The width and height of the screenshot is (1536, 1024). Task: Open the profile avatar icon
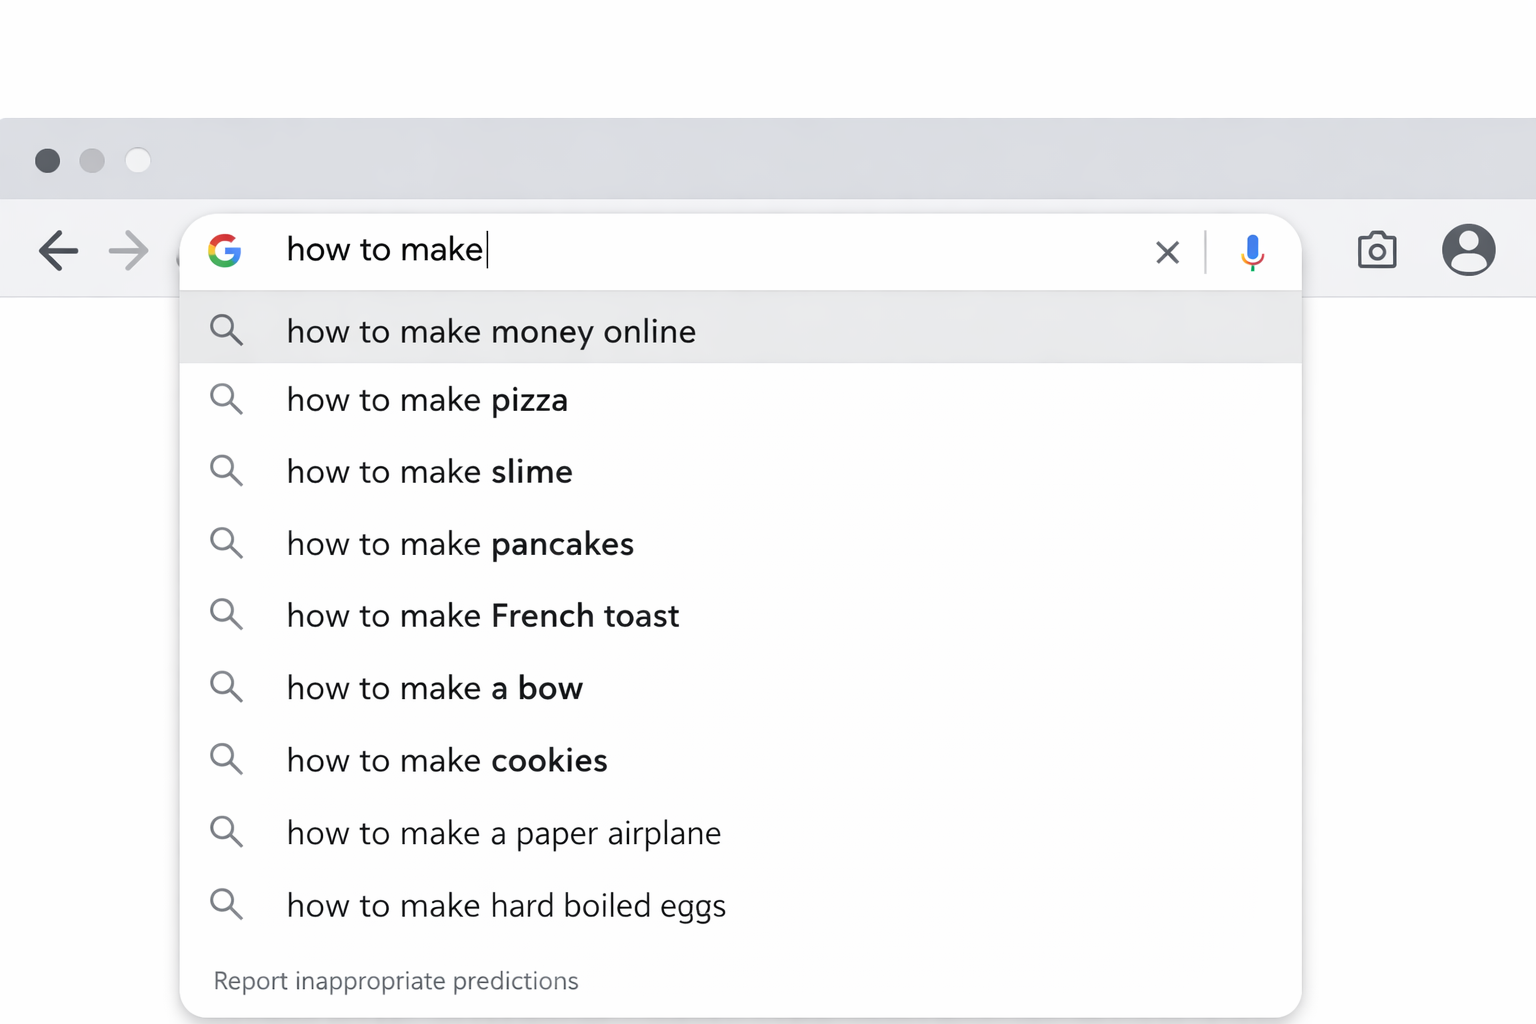click(1468, 250)
